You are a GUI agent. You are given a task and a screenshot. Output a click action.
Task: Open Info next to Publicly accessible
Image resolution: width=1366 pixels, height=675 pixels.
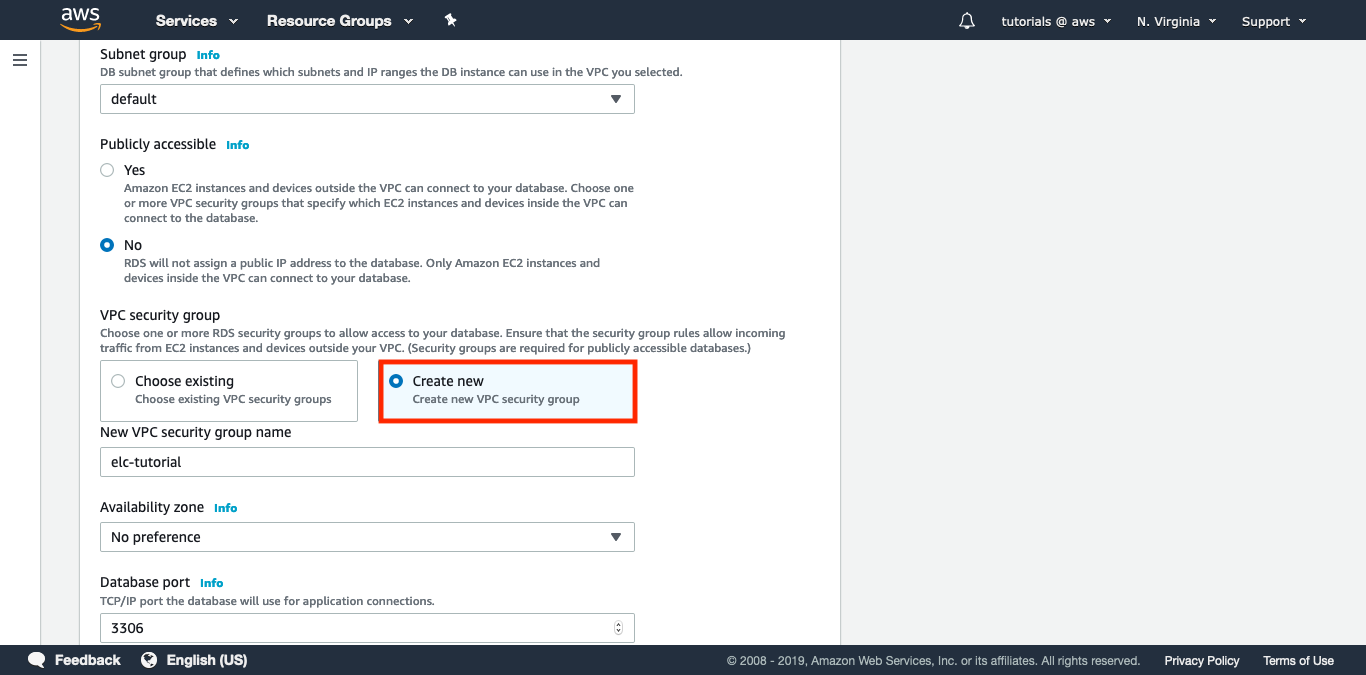point(238,145)
